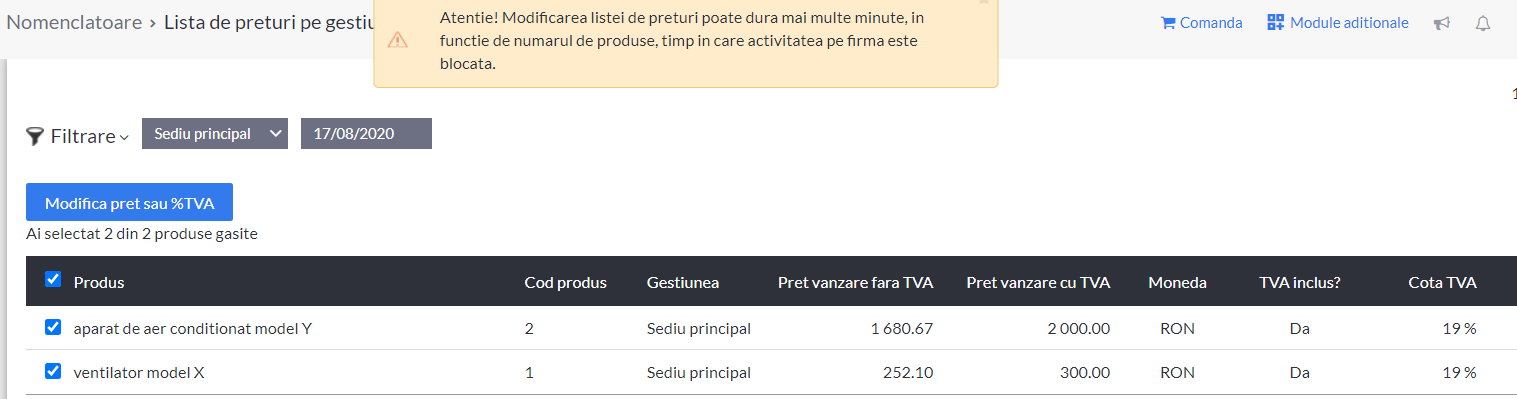Uncheck ventilator model X checkbox
Image resolution: width=1517 pixels, height=399 pixels.
(x=53, y=371)
